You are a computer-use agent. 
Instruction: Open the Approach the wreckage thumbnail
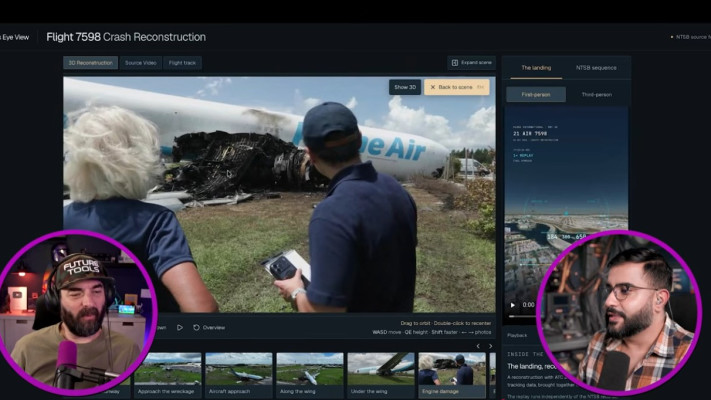pos(167,375)
